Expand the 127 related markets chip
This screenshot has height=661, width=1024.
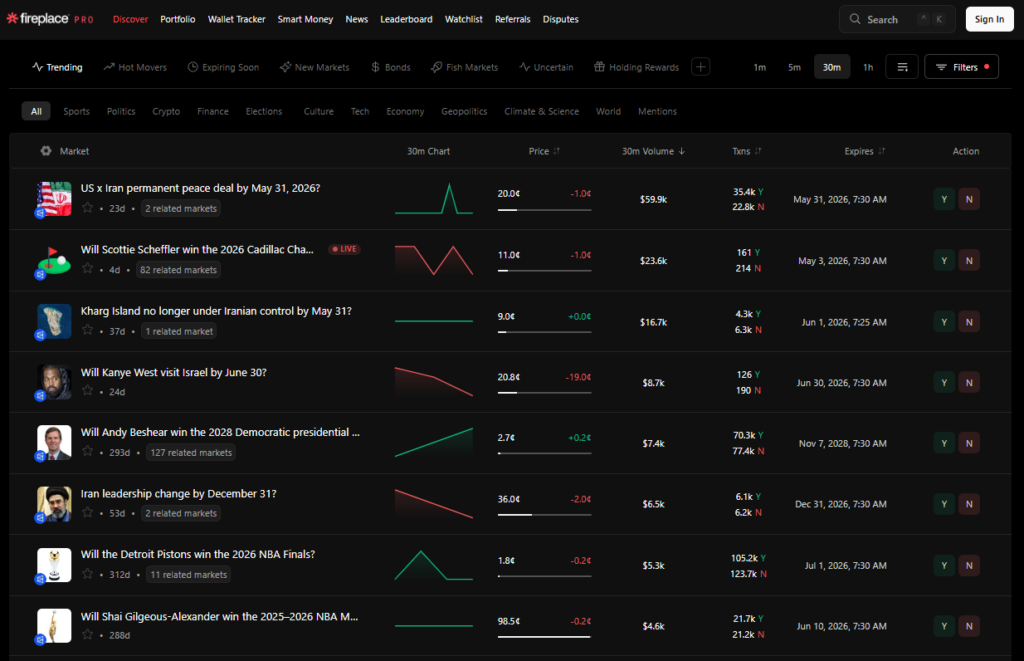191,452
